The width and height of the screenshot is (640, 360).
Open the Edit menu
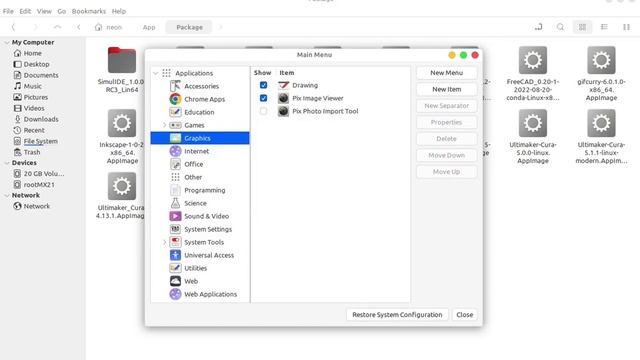pos(25,11)
